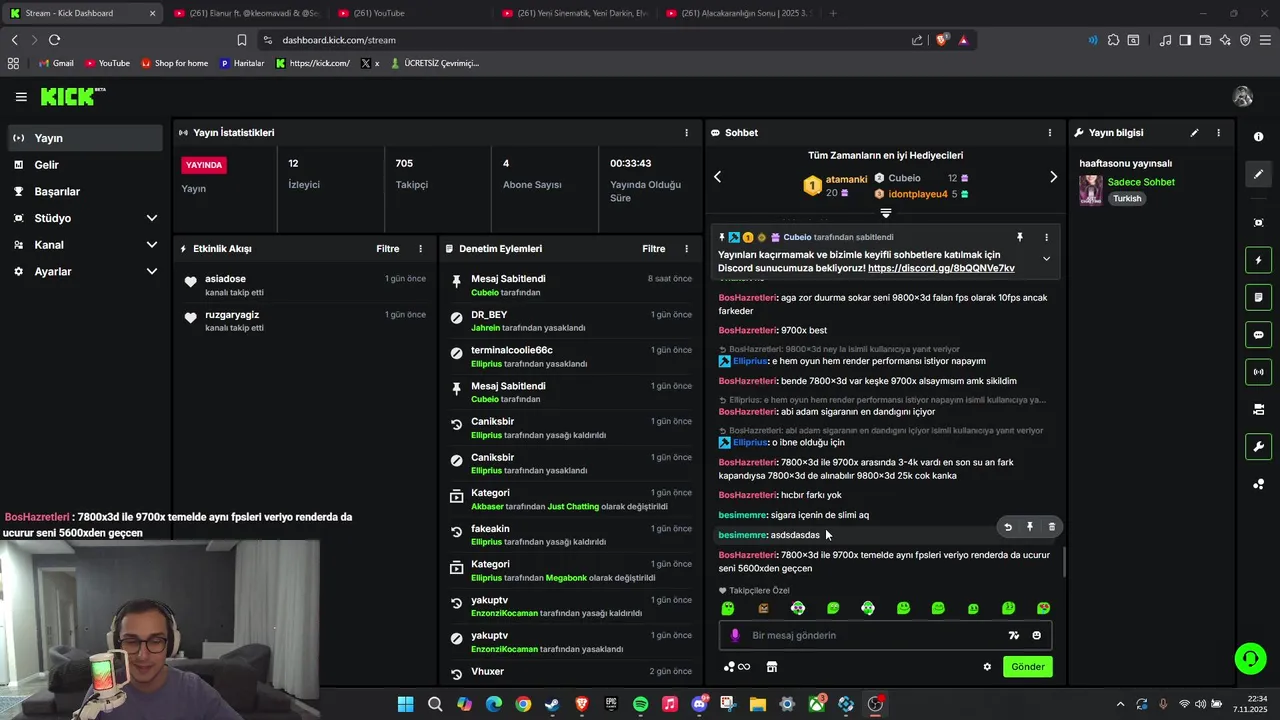Expand the pinned message chevron
This screenshot has width=1280, height=720.
(x=1046, y=258)
